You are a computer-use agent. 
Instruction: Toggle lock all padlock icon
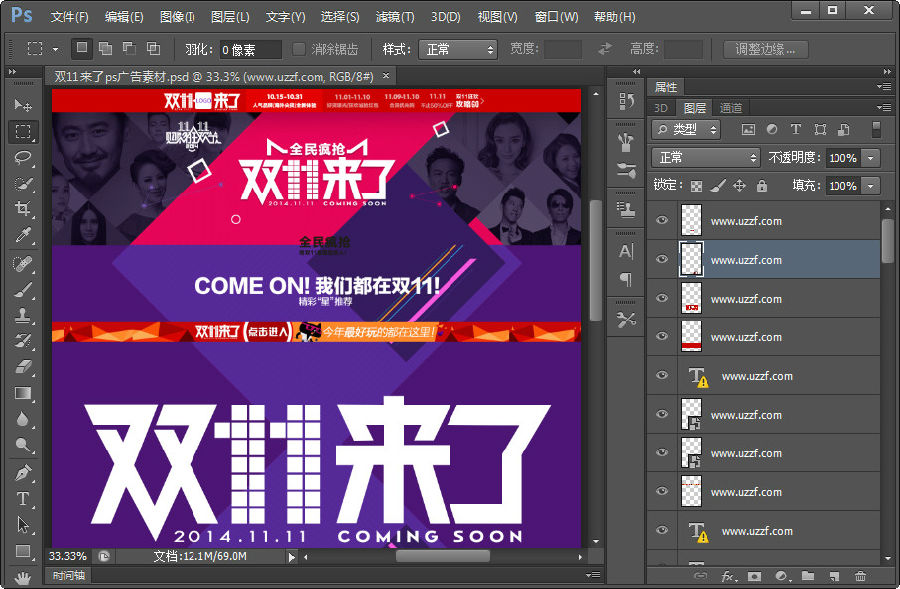(x=762, y=185)
